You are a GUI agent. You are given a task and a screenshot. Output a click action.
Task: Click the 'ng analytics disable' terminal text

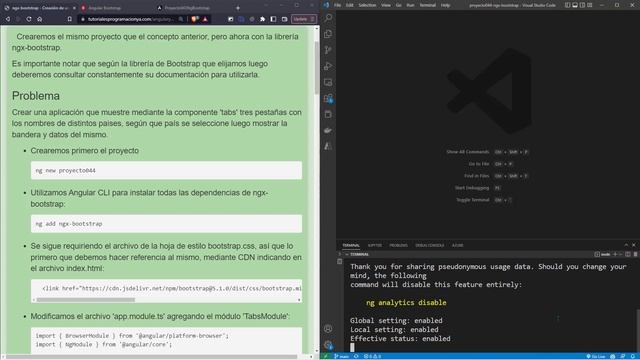click(406, 303)
